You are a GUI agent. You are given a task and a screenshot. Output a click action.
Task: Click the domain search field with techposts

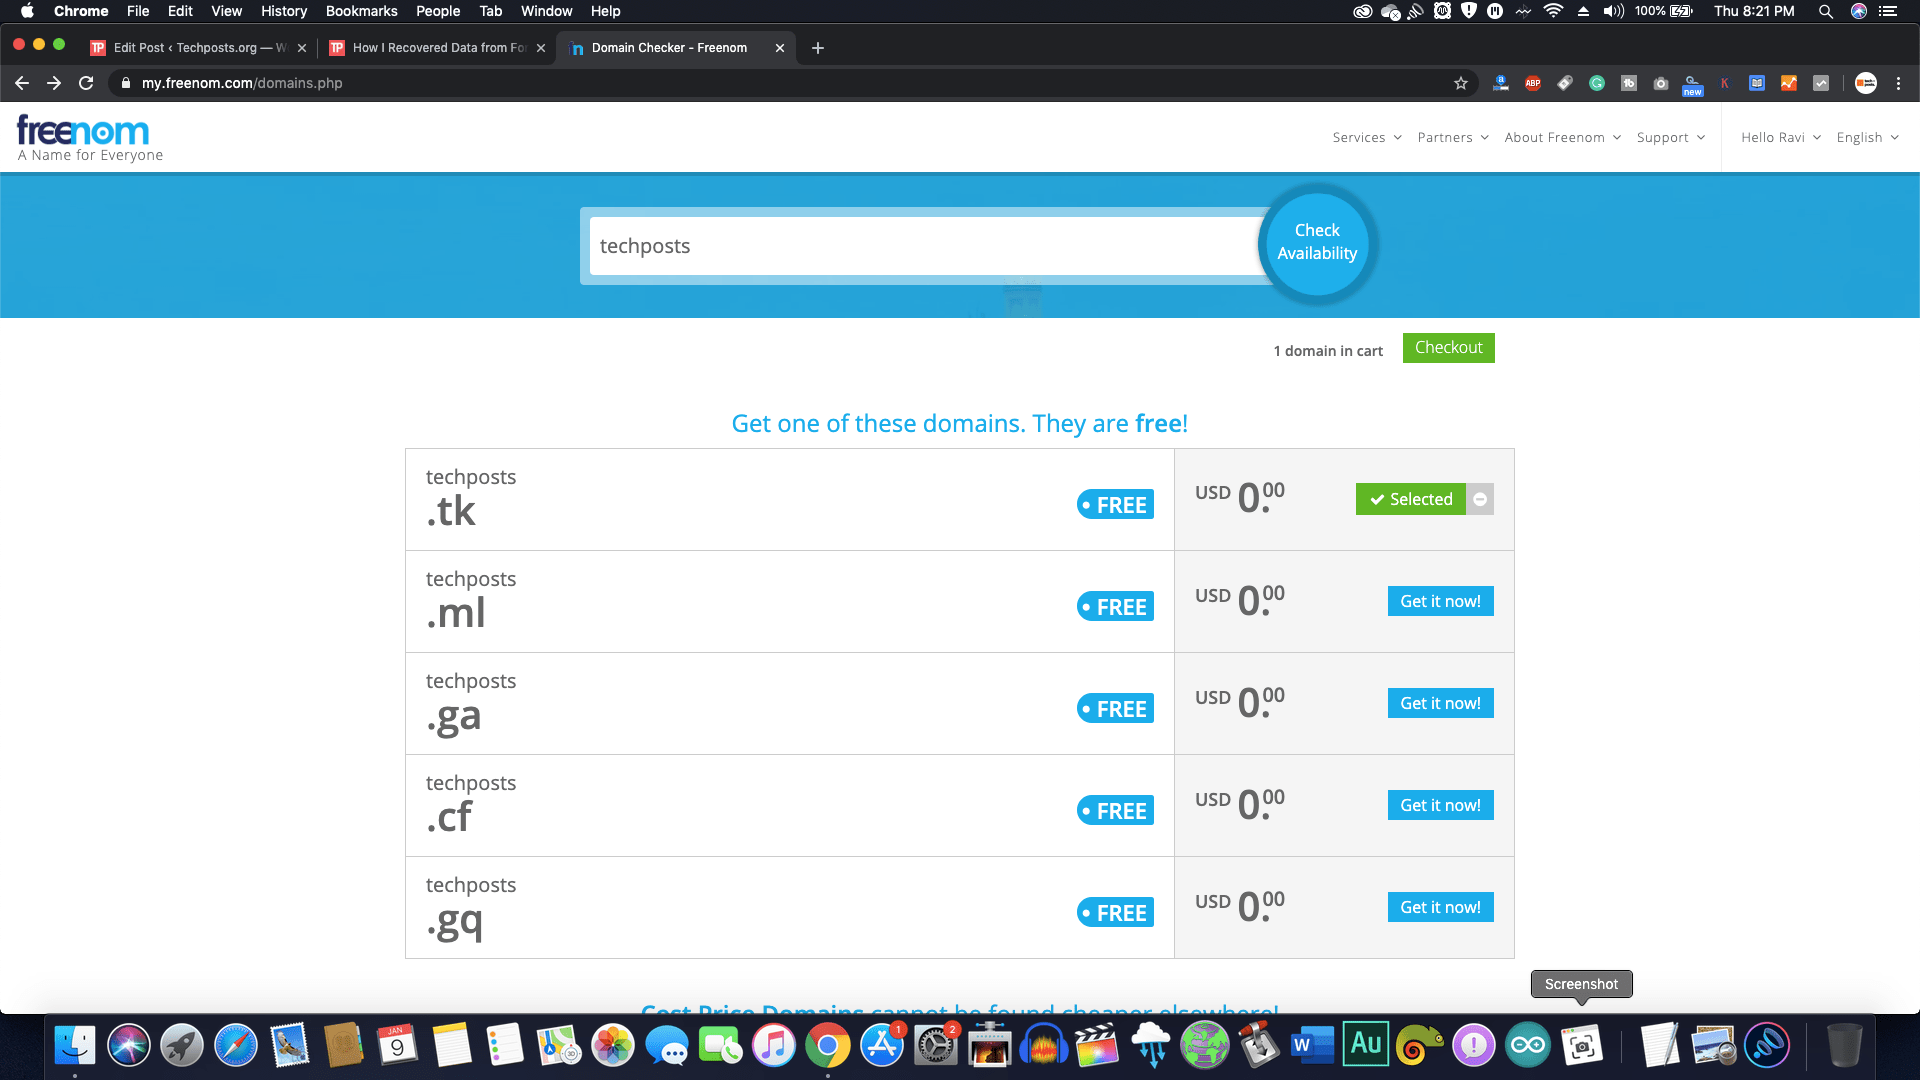tap(925, 246)
